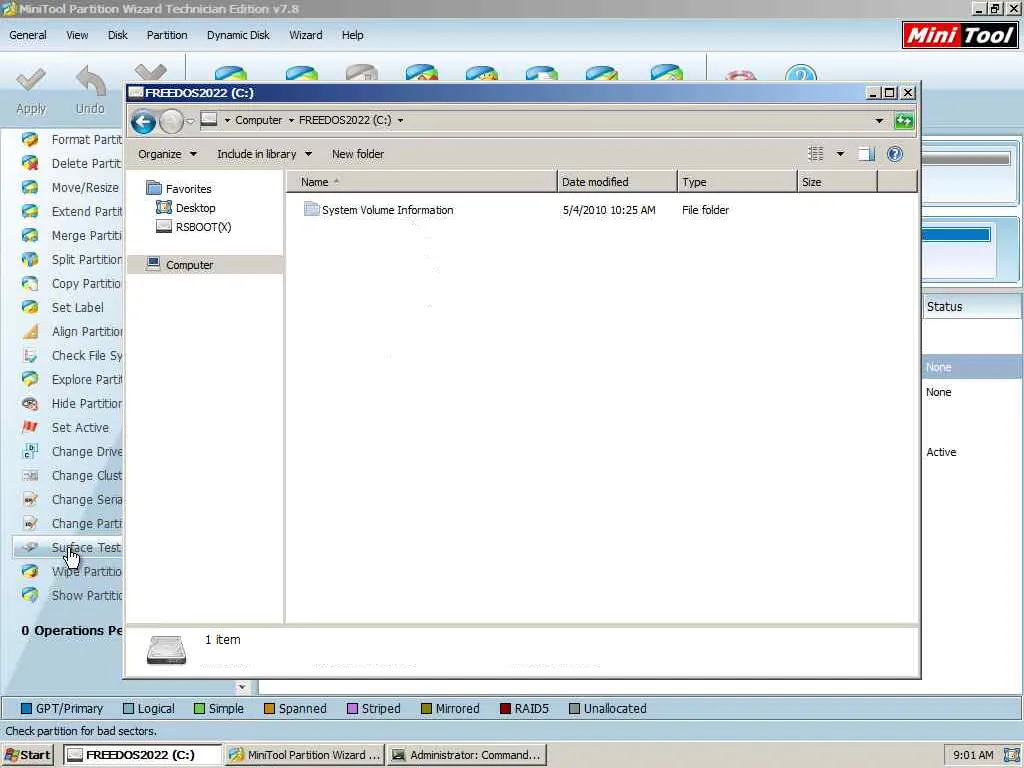This screenshot has width=1024, height=768.
Task: Click the Merge Partition sidebar icon
Action: pos(30,235)
